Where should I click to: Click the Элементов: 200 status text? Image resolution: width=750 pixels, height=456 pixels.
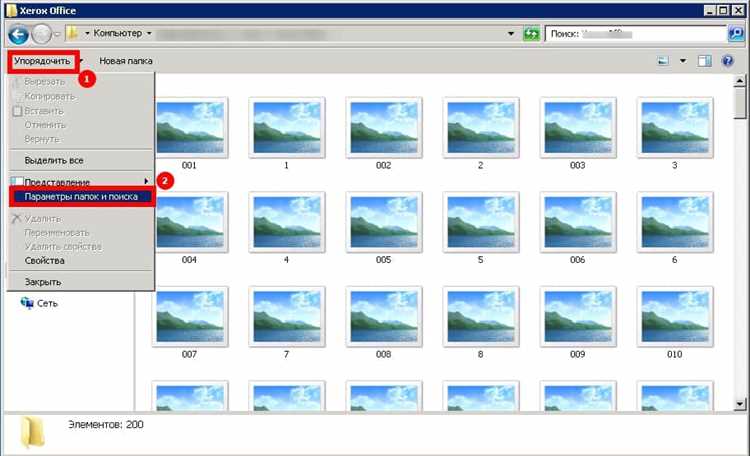click(x=106, y=424)
